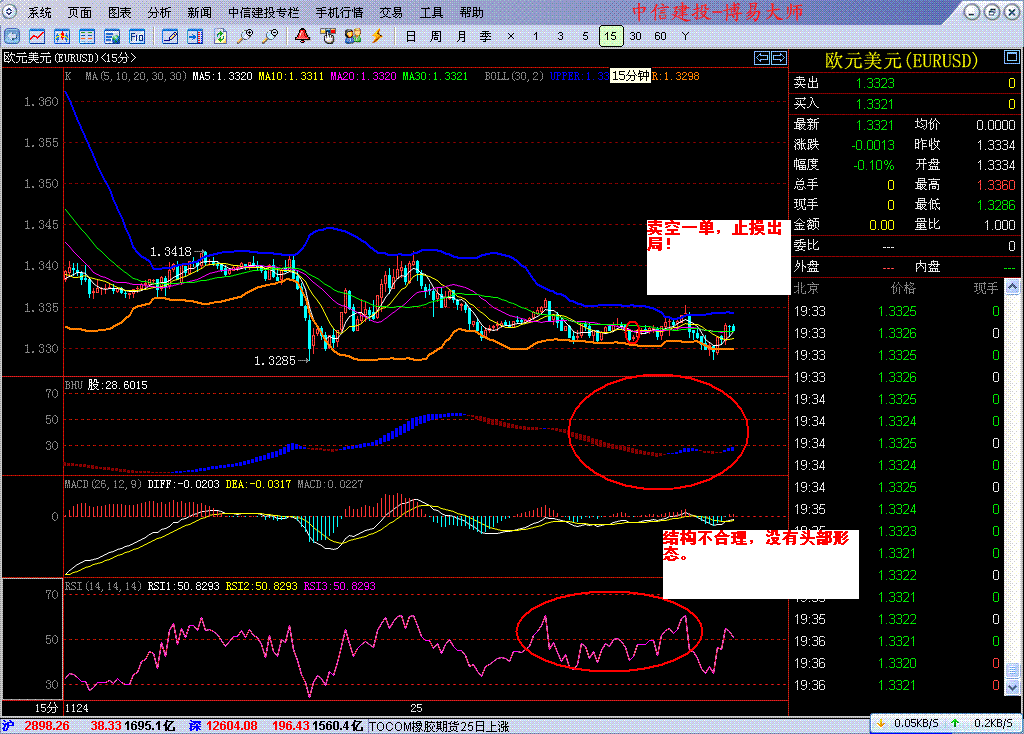Click the hand pointer on cards icon
The height and width of the screenshot is (734, 1024).
[328, 36]
